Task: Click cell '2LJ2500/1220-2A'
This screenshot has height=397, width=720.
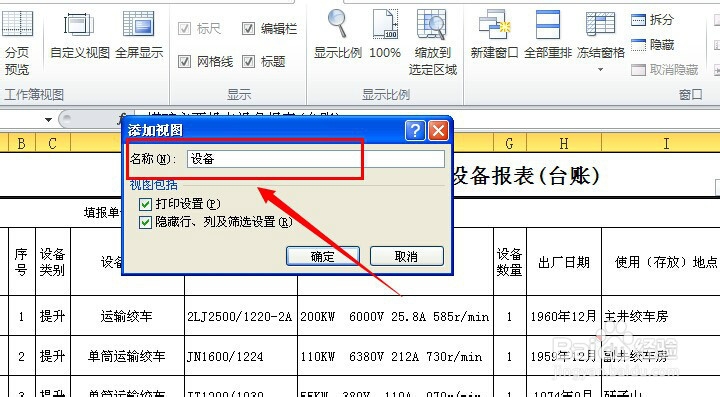Action: click(x=240, y=316)
